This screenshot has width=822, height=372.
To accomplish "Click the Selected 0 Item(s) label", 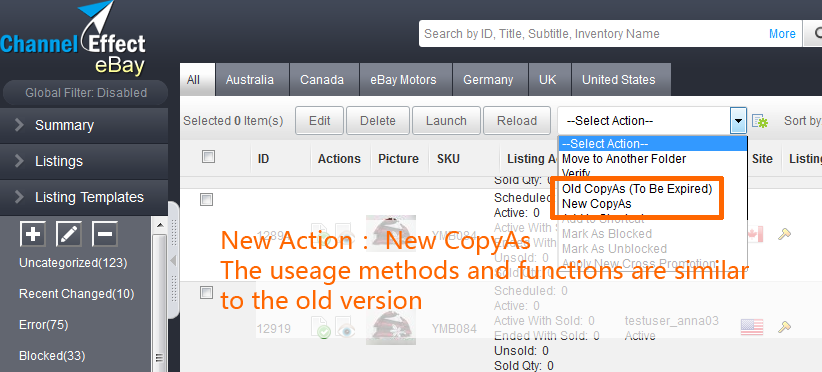I will coord(233,121).
